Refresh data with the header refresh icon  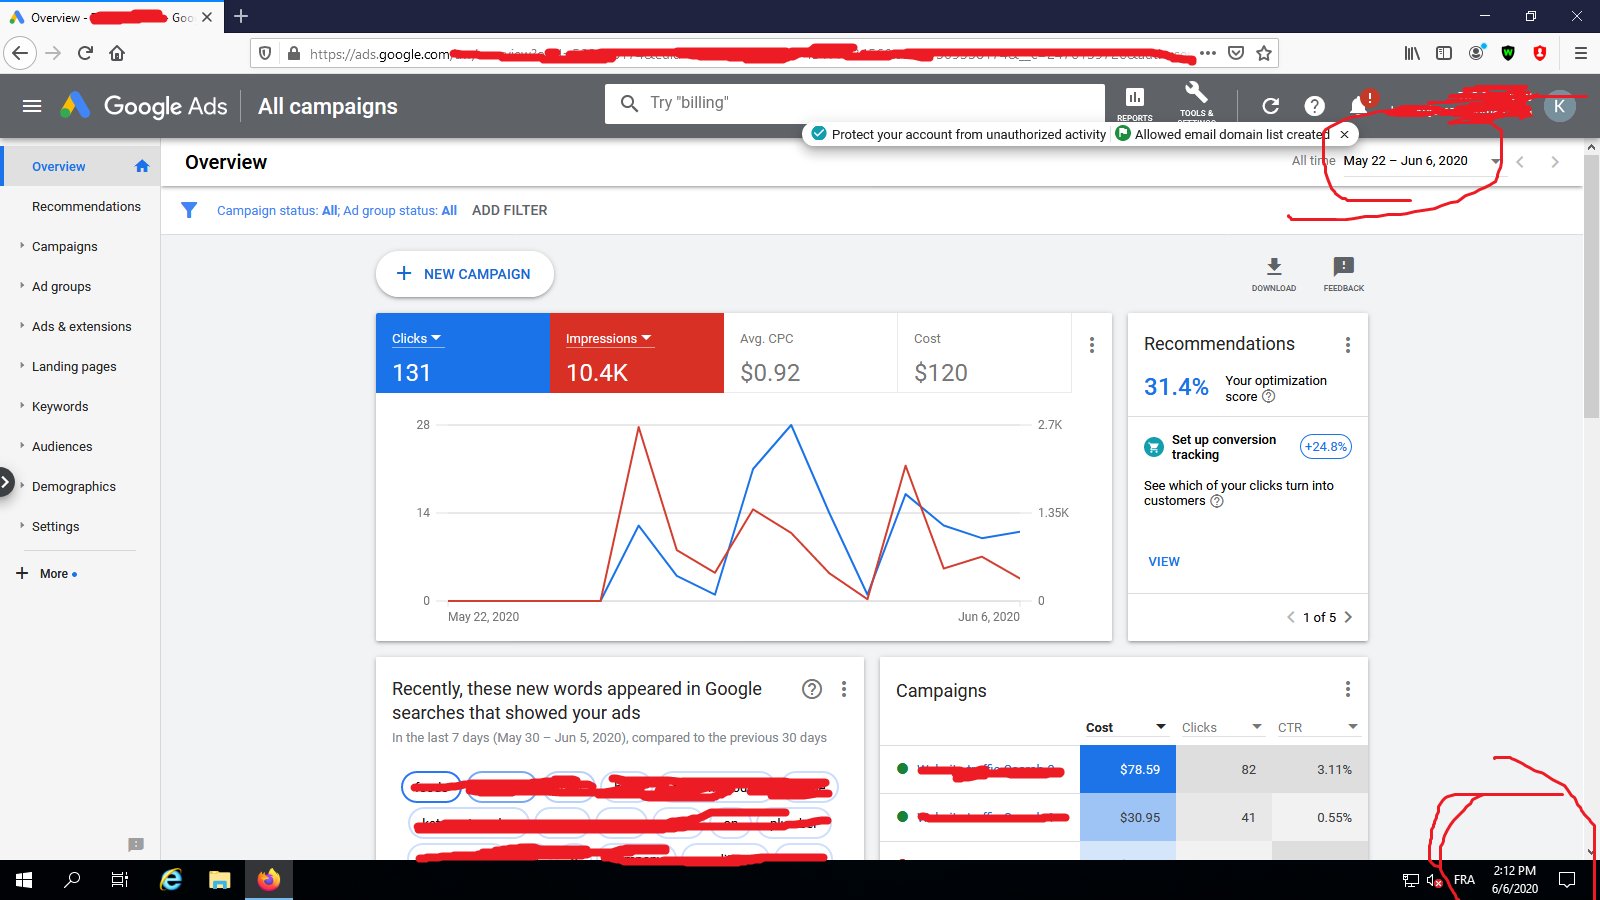tap(1271, 106)
